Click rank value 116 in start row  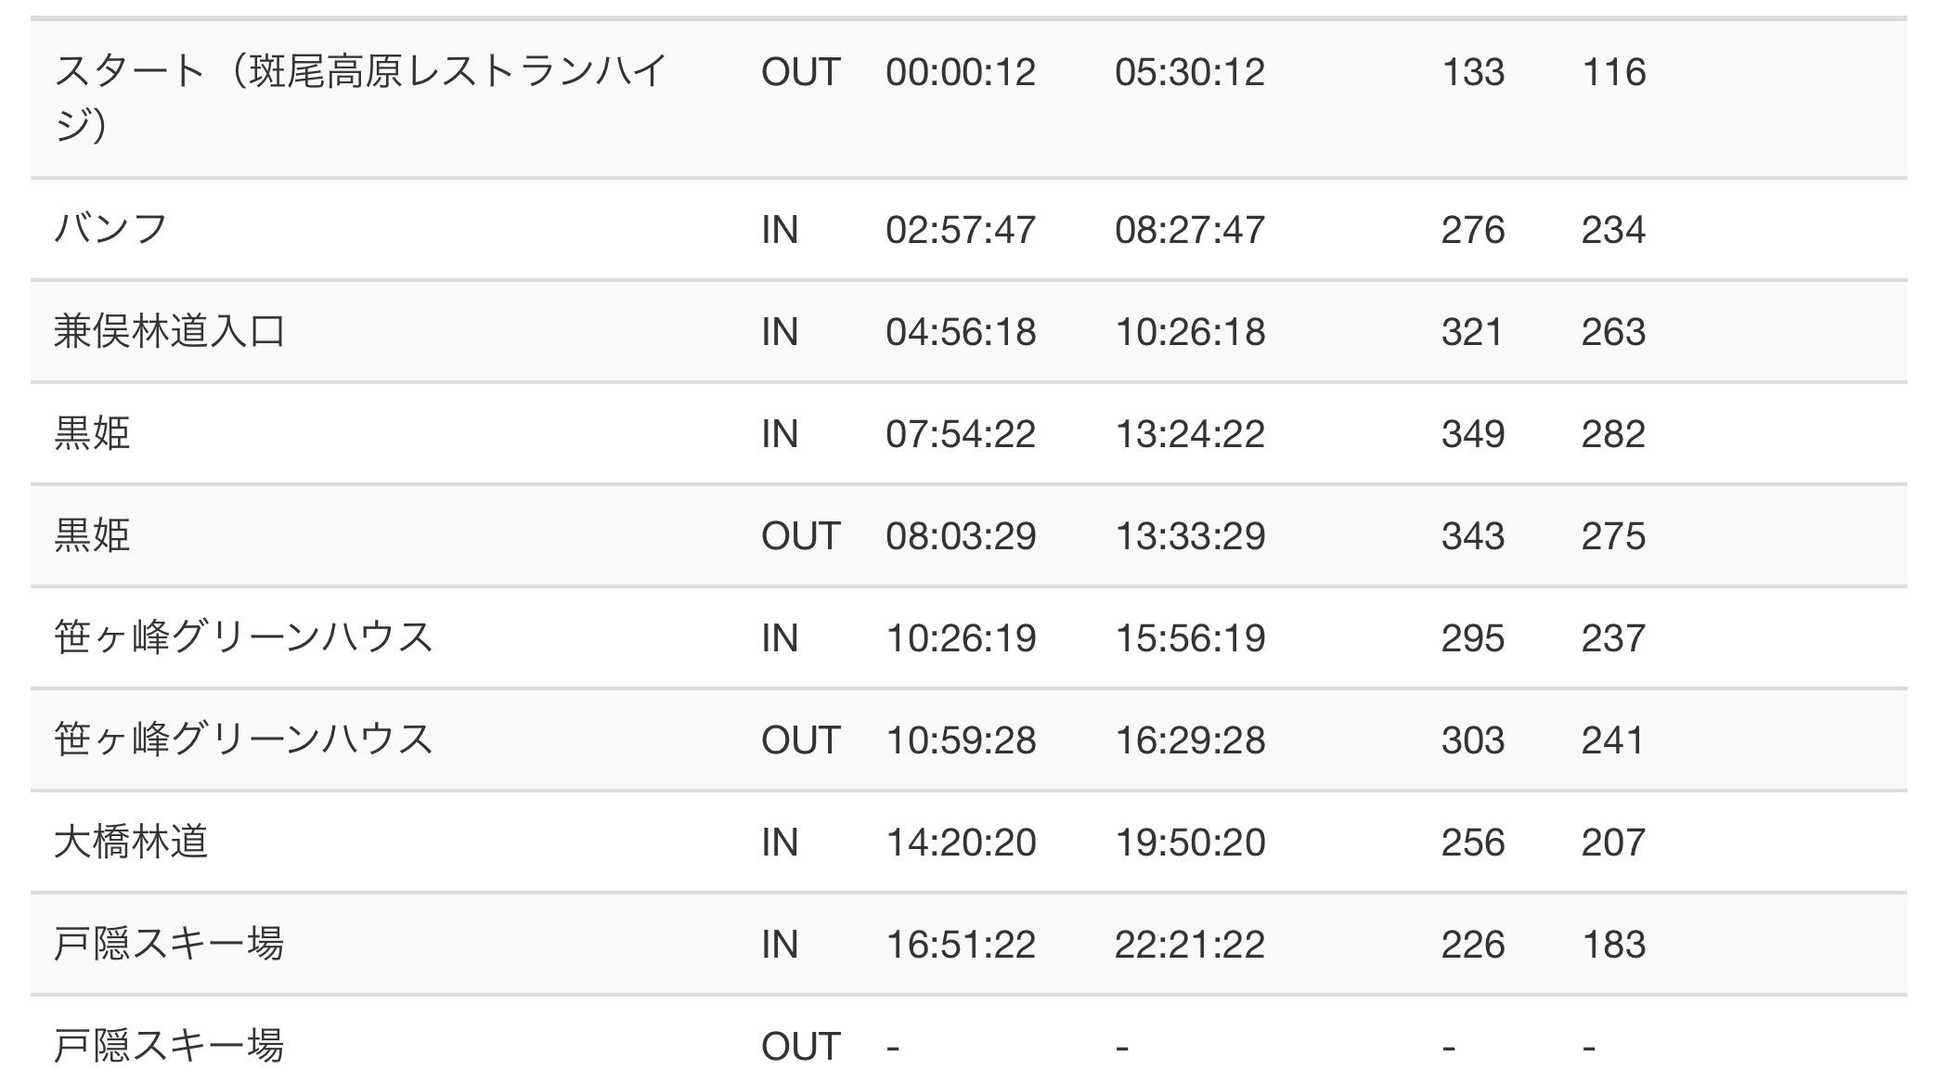point(1613,72)
